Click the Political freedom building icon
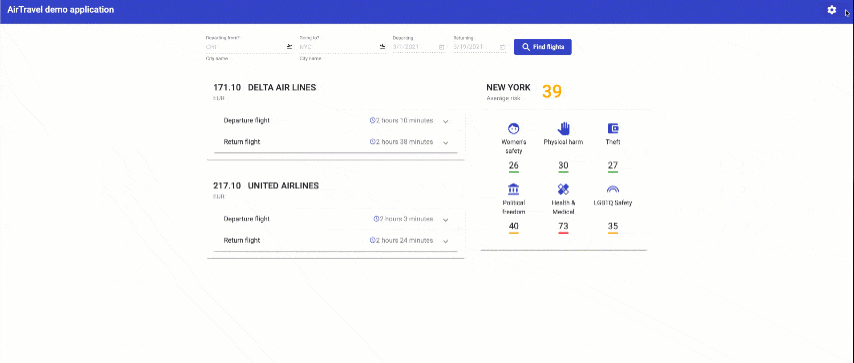854x363 pixels. tap(514, 189)
